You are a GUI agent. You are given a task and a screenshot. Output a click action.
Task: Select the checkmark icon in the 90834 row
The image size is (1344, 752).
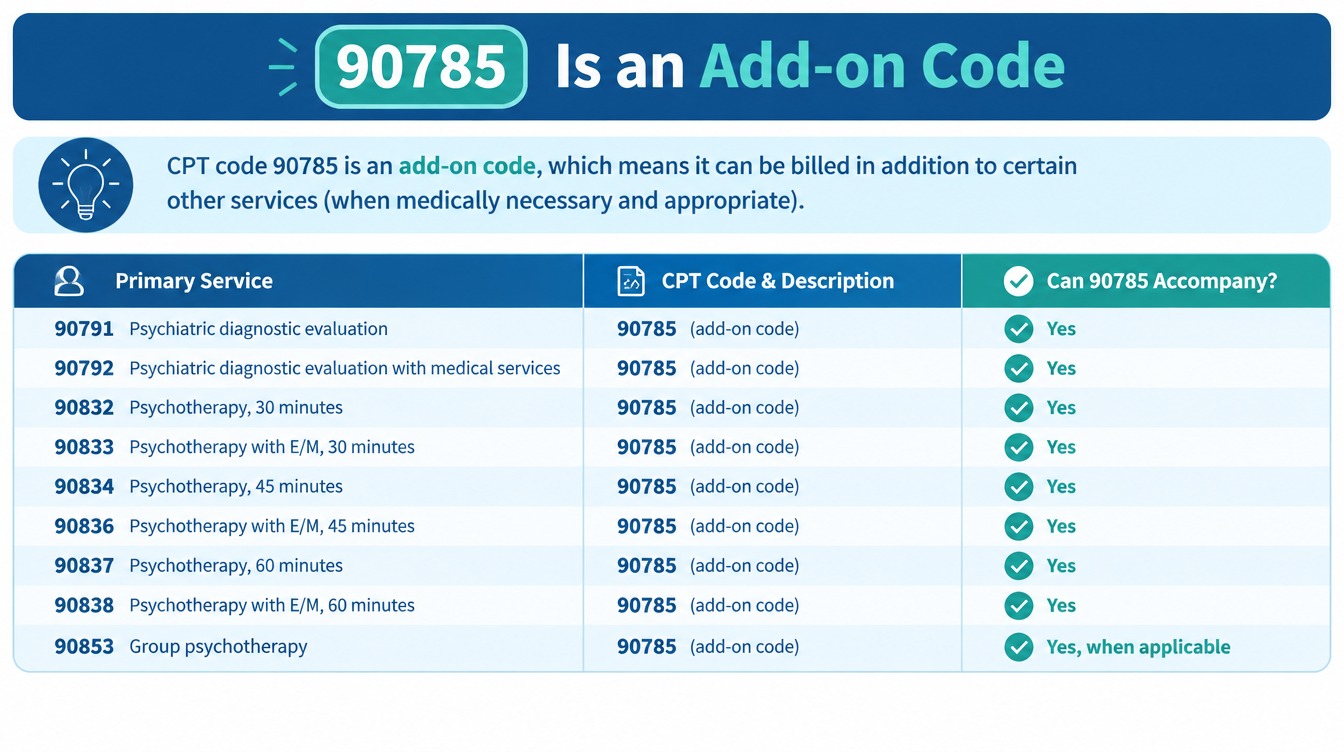1018,487
